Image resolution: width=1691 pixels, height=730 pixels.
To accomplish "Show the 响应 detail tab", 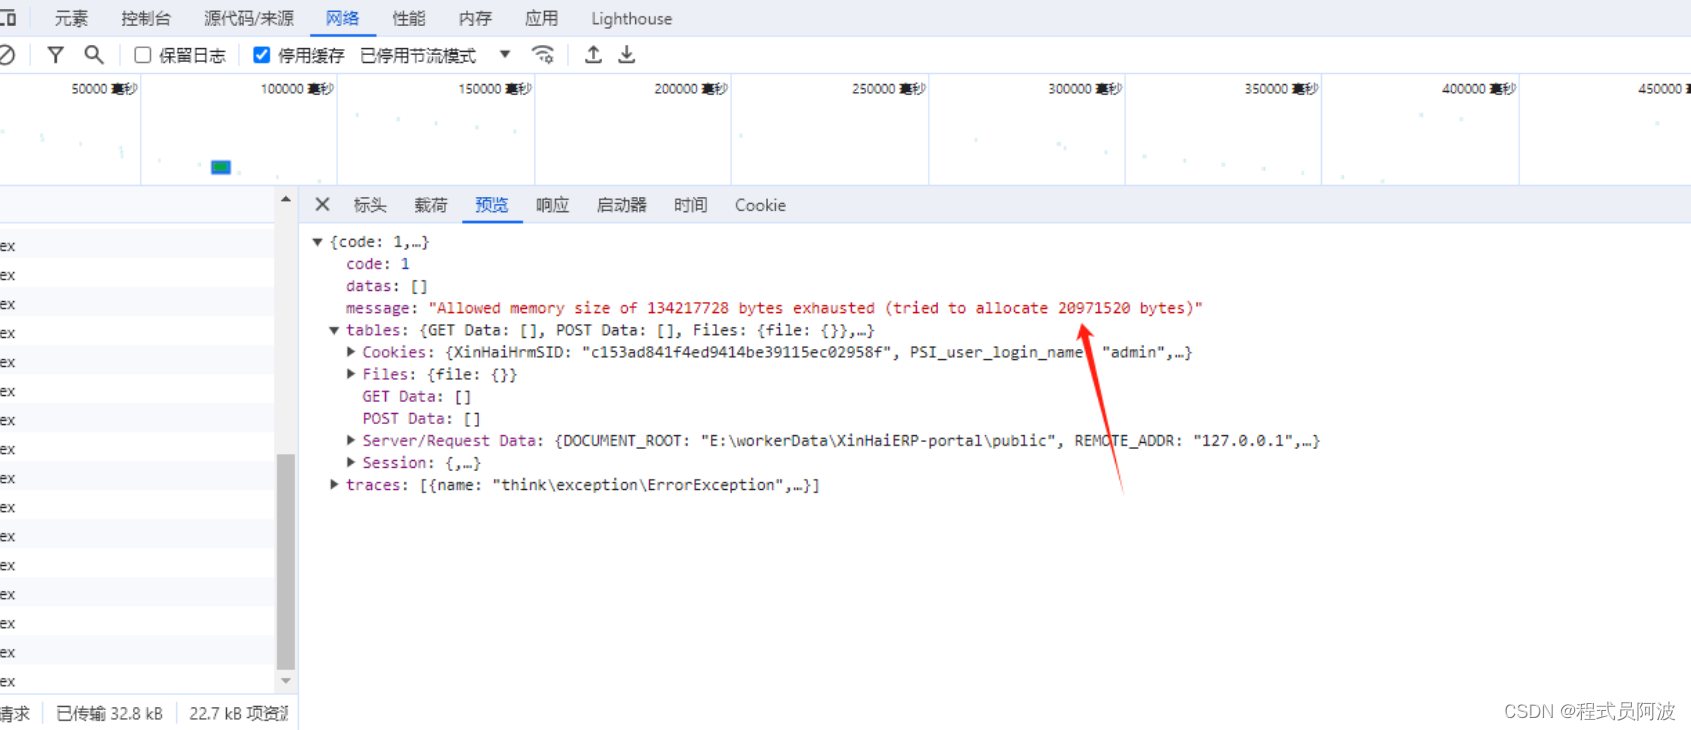I will coord(553,205).
